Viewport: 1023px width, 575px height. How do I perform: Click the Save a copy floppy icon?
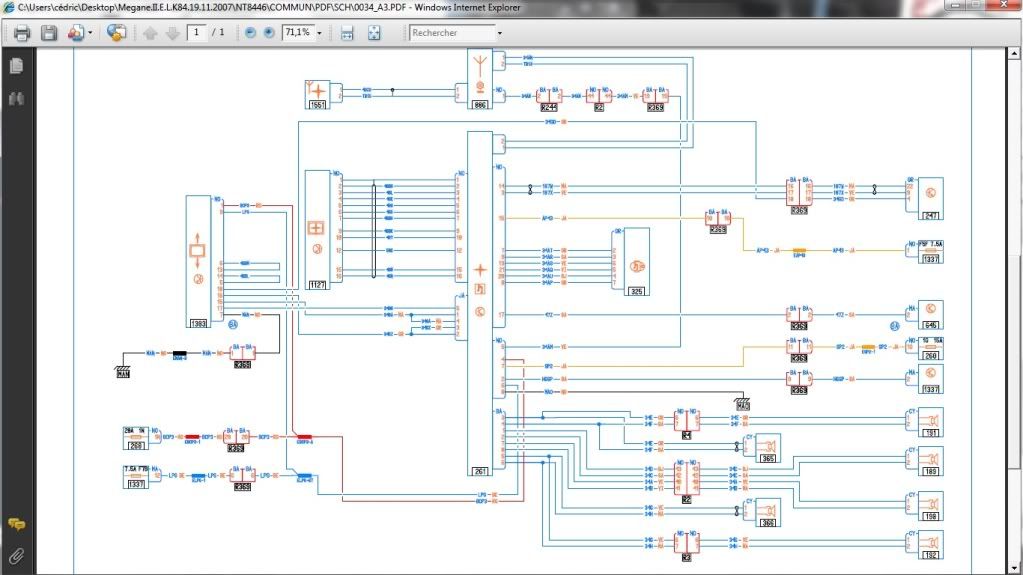(48, 33)
